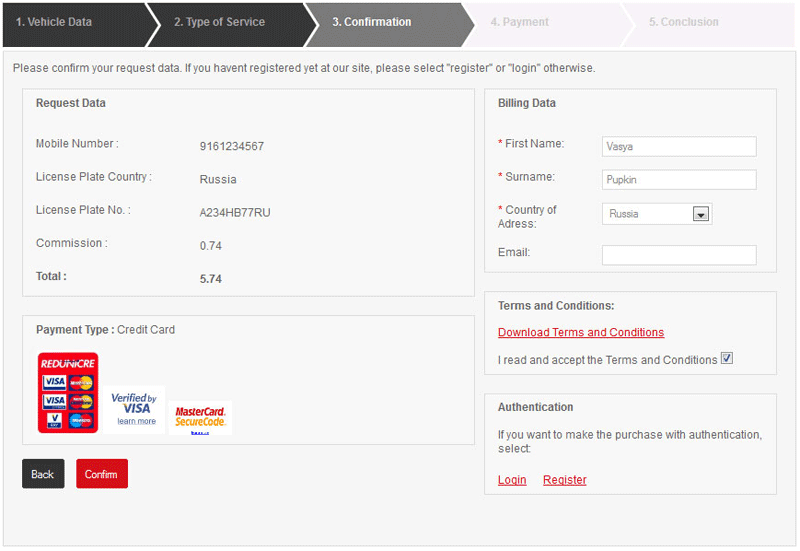
Task: Click the MasterCard SecureCode badge
Action: tap(200, 416)
